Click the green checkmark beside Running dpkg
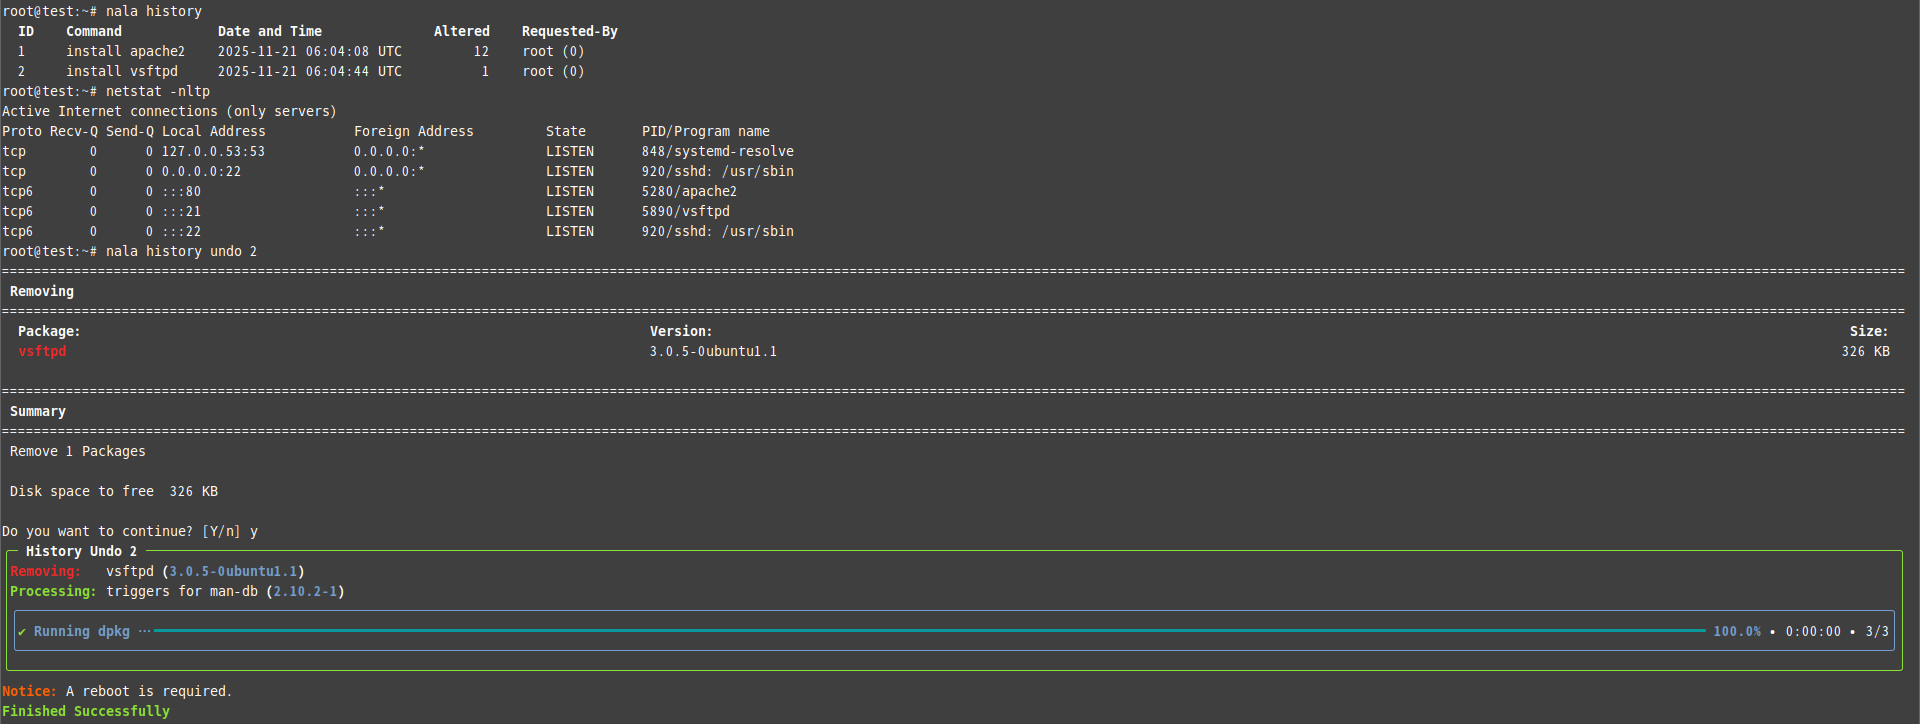 [x=22, y=632]
